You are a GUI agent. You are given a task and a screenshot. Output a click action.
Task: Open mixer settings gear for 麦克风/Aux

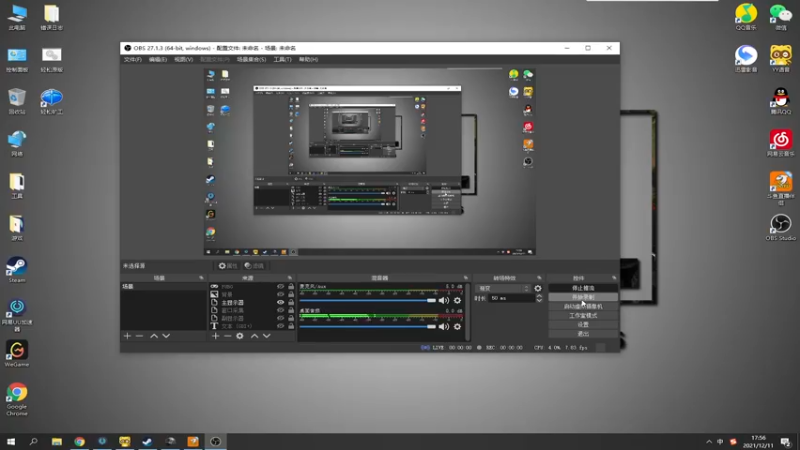point(457,301)
